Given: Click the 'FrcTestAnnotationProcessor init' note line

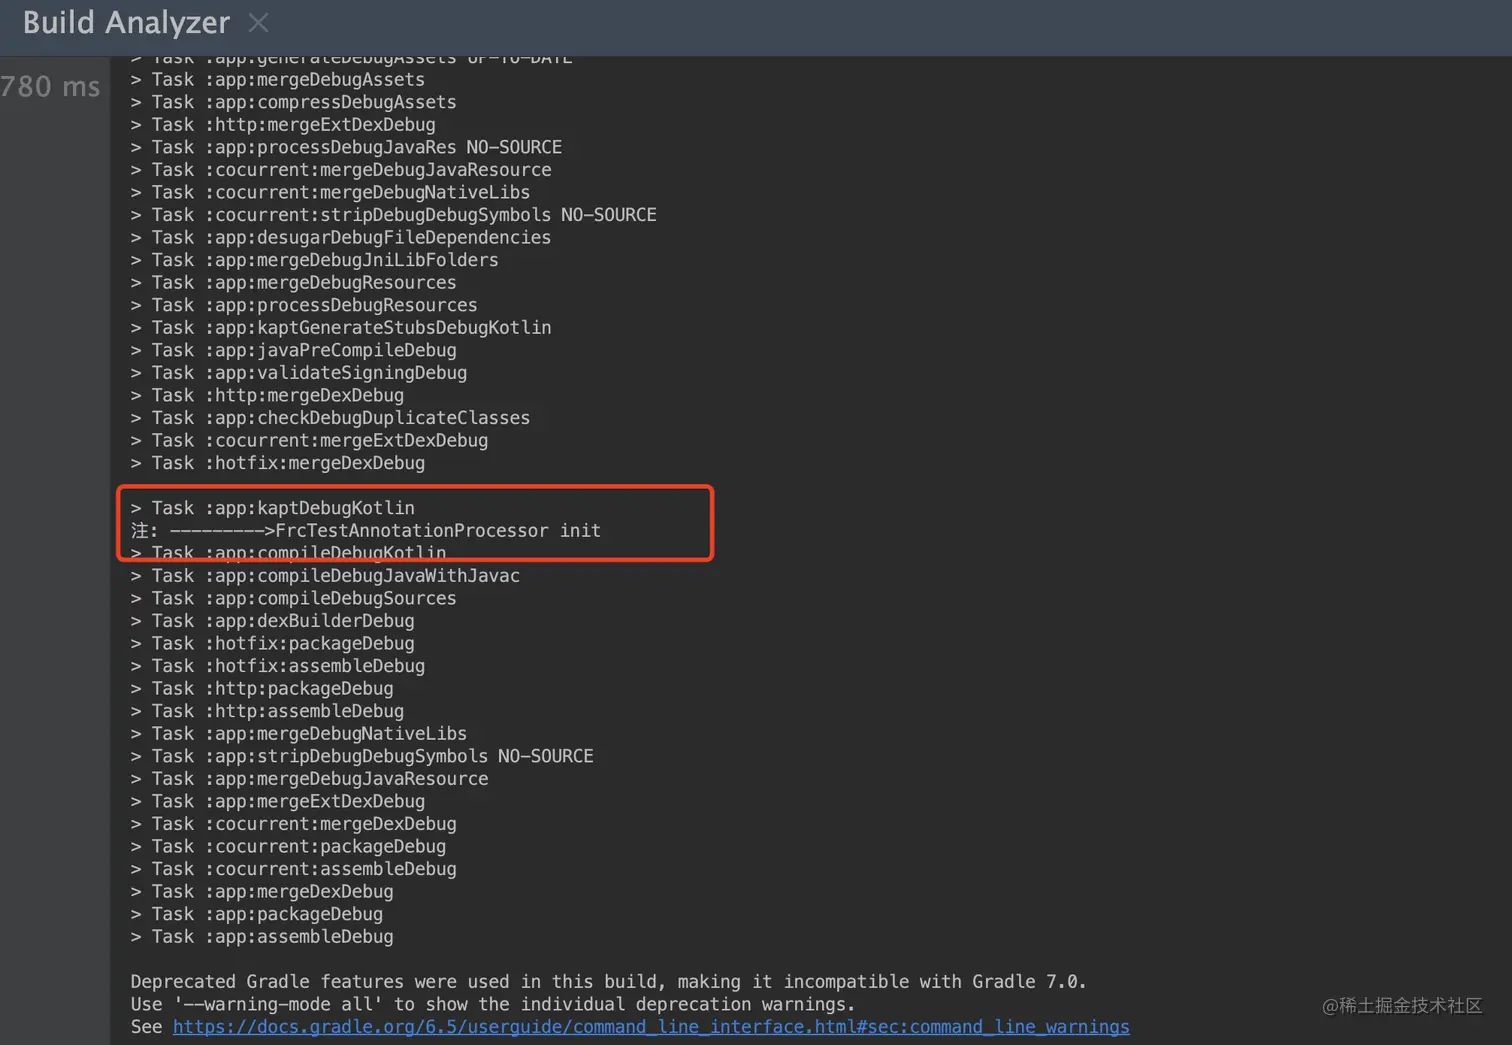Looking at the screenshot, I should (x=366, y=531).
